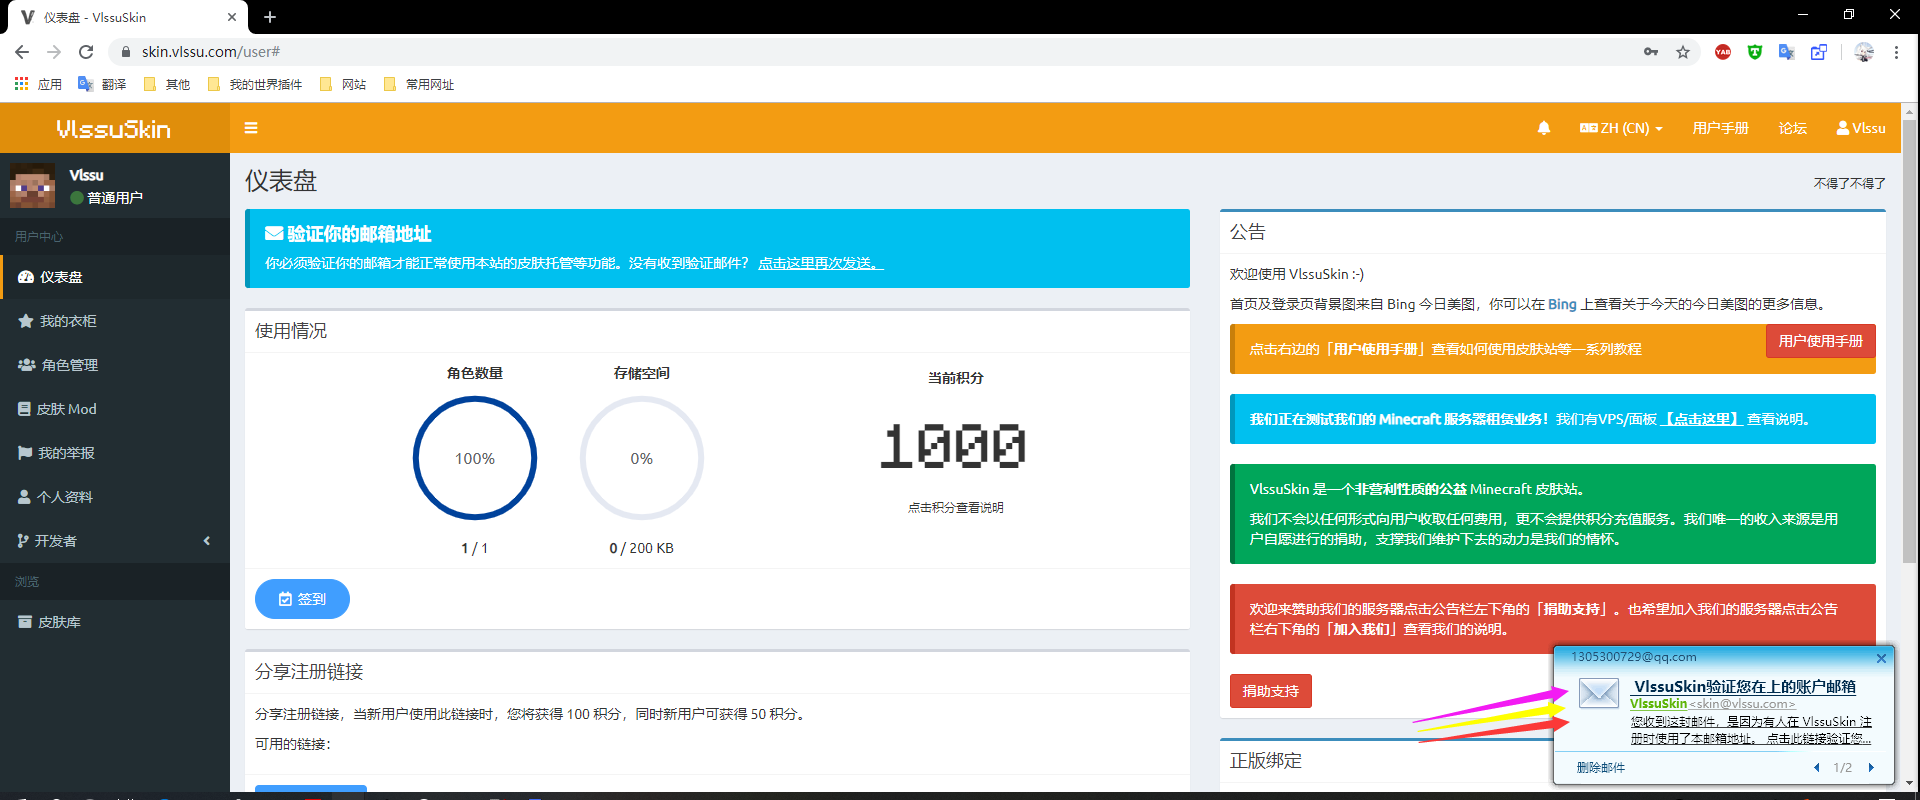Click the 角色数量 100% circular progress
This screenshot has width=1920, height=800.
tap(475, 458)
